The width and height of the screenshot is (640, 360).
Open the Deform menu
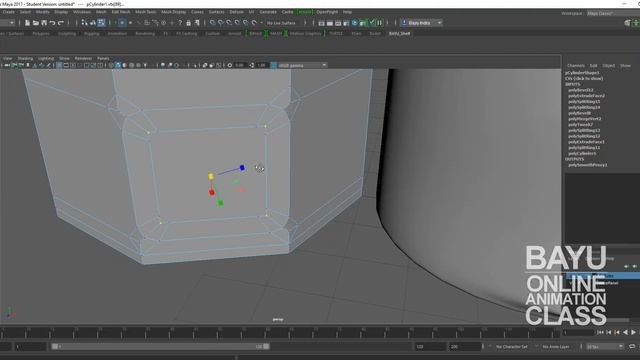(x=236, y=12)
